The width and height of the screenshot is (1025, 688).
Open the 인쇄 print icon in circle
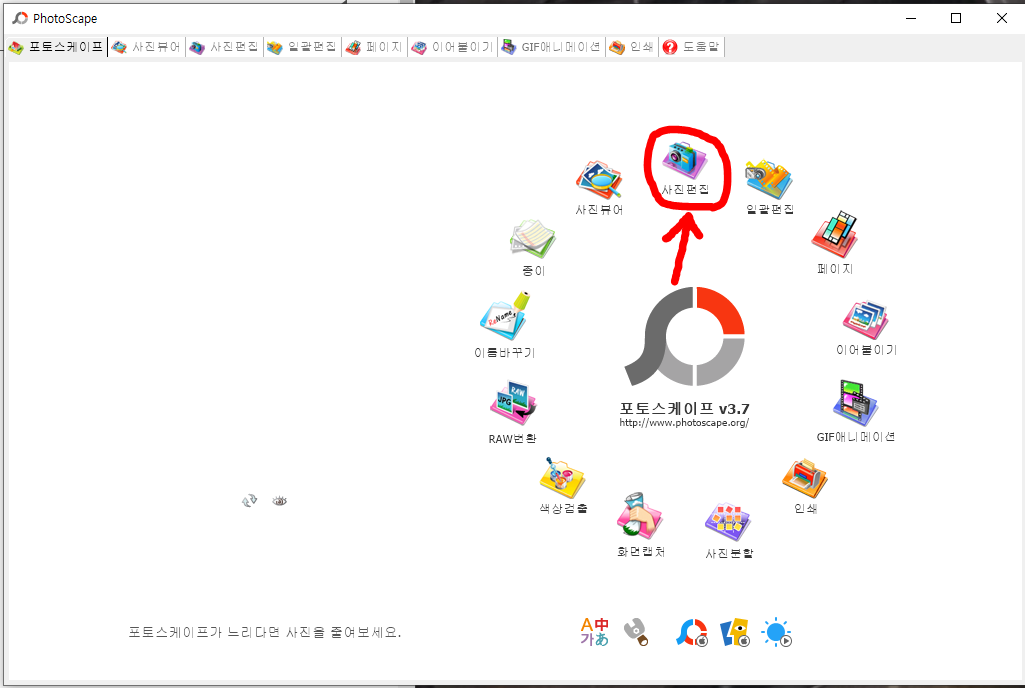tap(805, 478)
